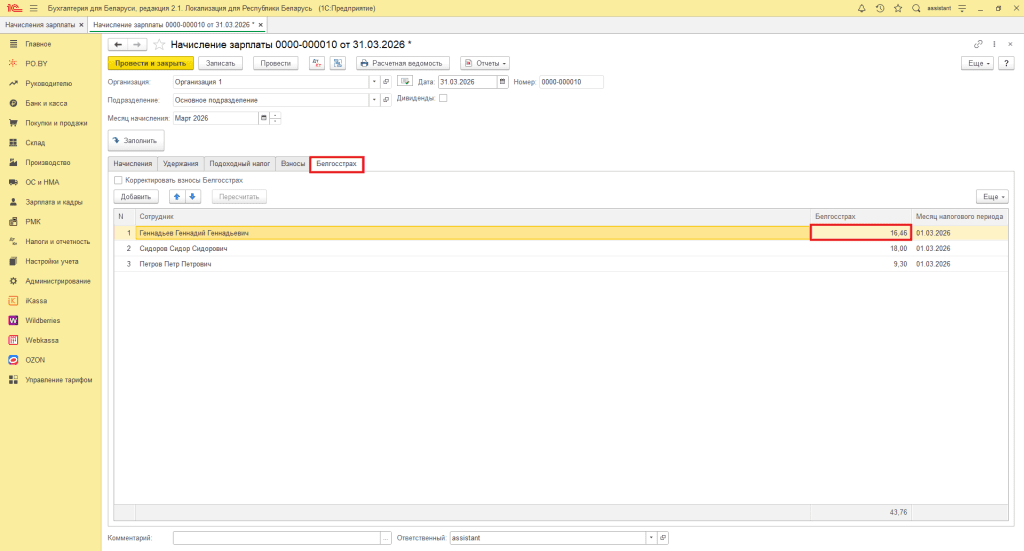Screen dimensions: 1024x551
Task: Switch to Подоходный налог tab
Action: pos(240,164)
